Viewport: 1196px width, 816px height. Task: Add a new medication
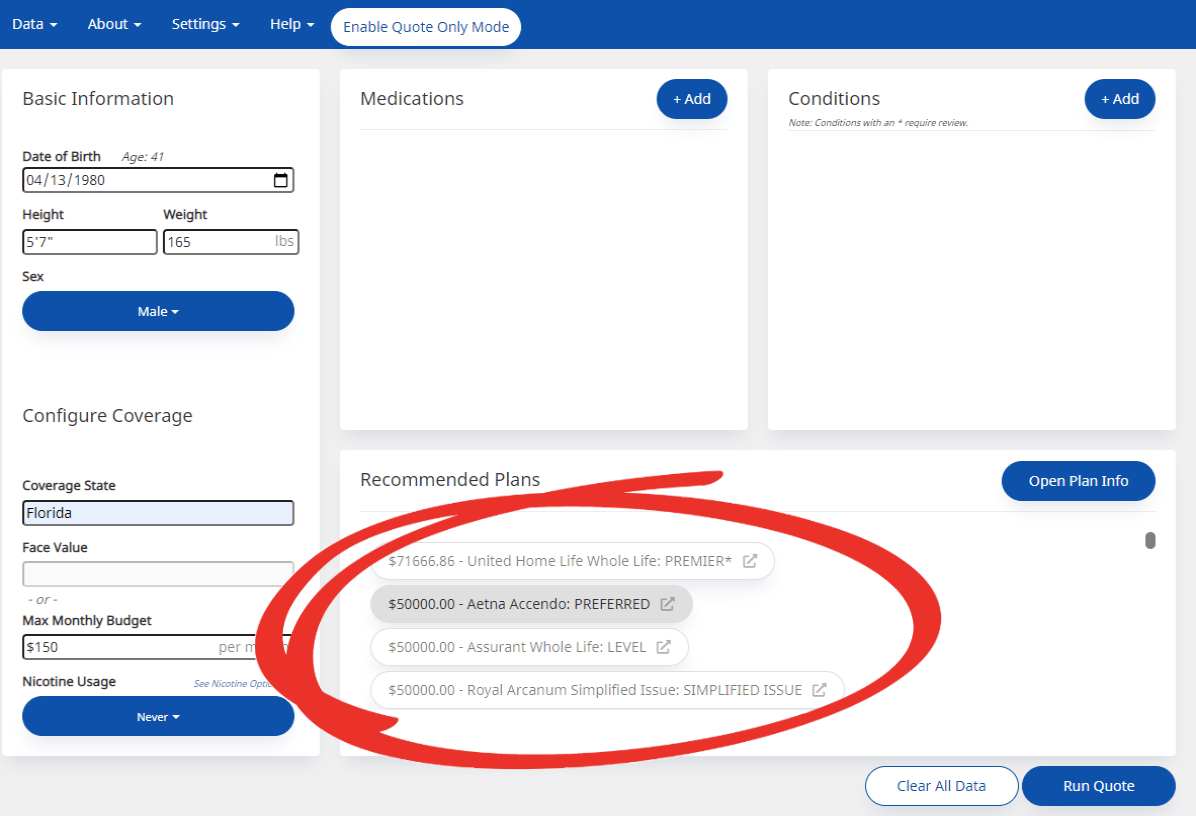(691, 99)
